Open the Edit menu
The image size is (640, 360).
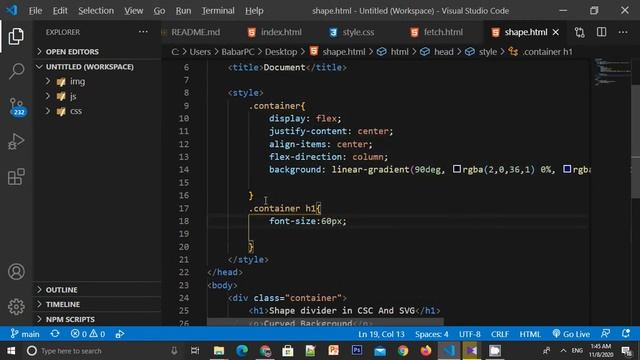(x=60, y=11)
